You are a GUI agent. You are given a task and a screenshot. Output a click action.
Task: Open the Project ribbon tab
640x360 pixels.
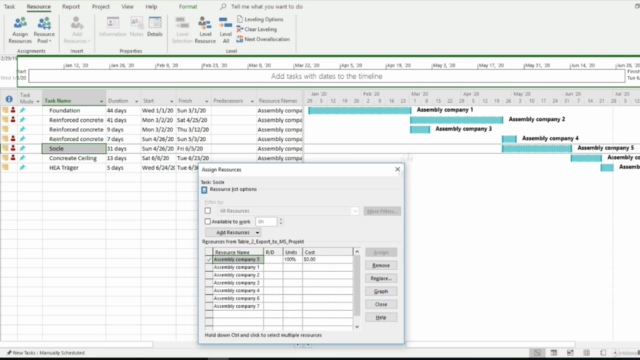100,7
